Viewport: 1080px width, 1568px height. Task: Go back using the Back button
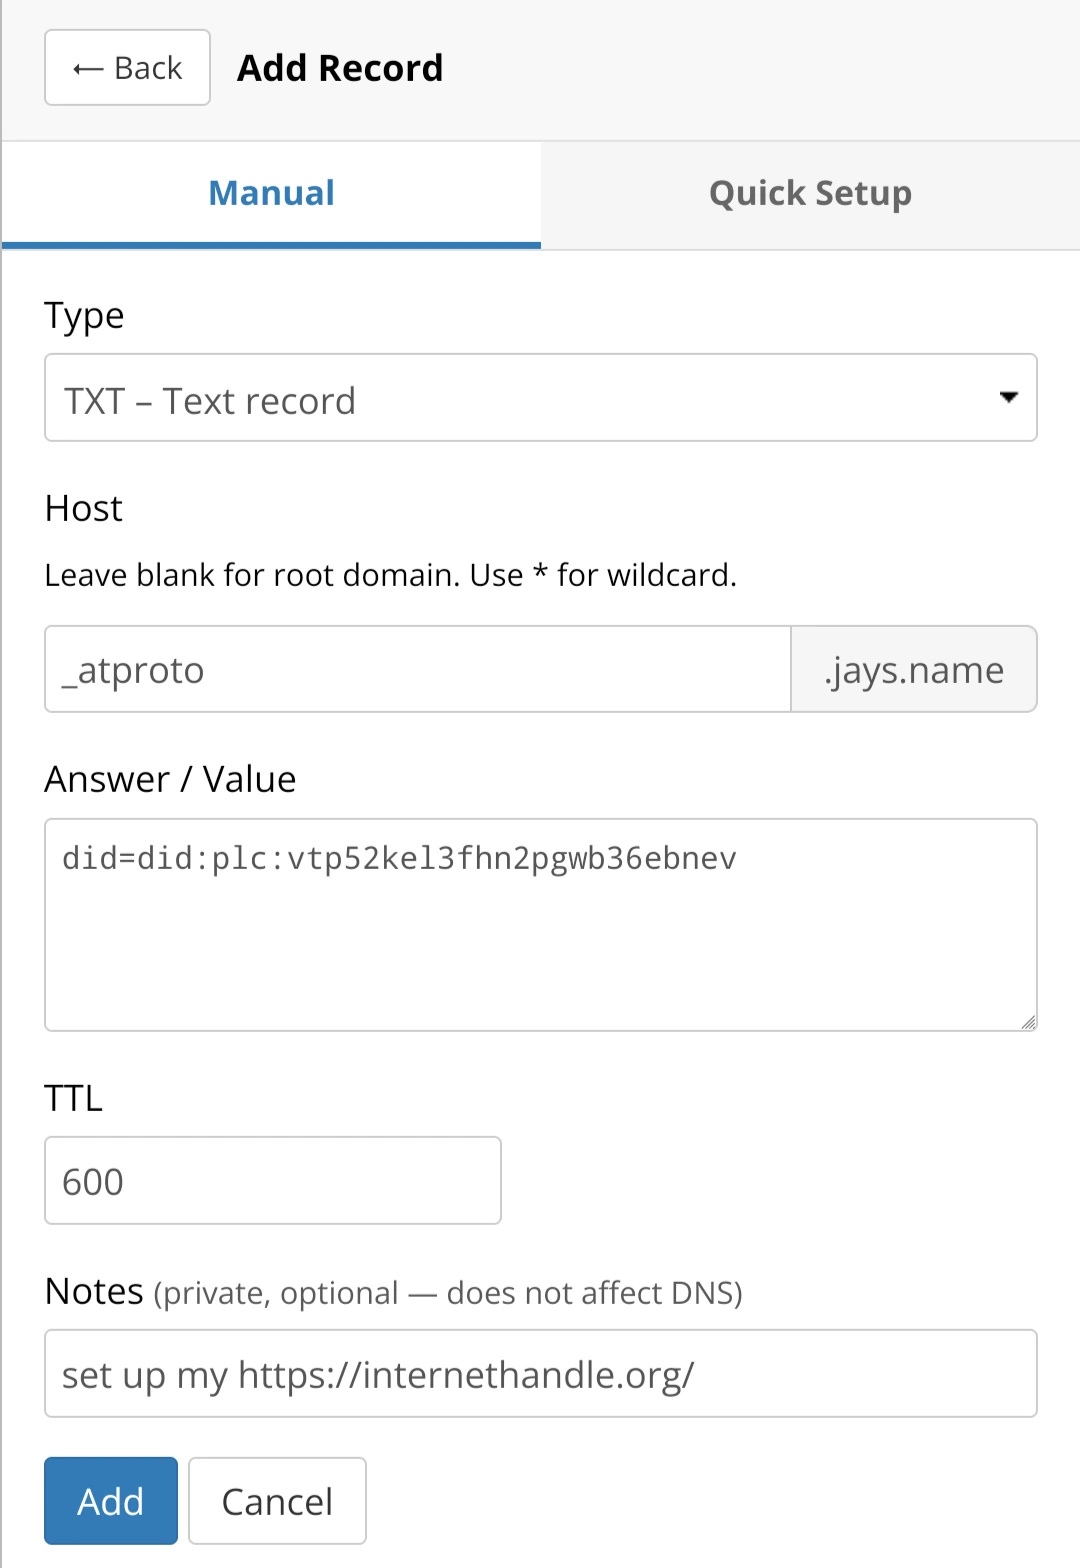pyautogui.click(x=127, y=68)
